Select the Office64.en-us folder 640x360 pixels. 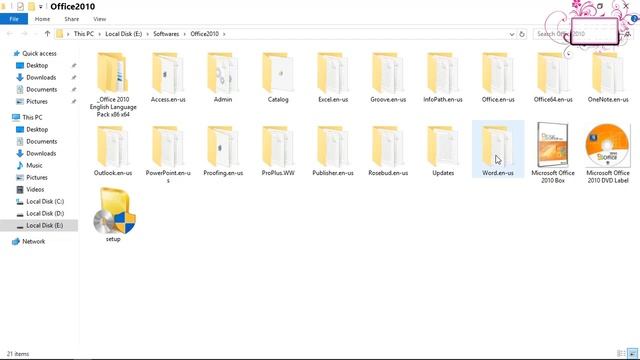coord(553,78)
